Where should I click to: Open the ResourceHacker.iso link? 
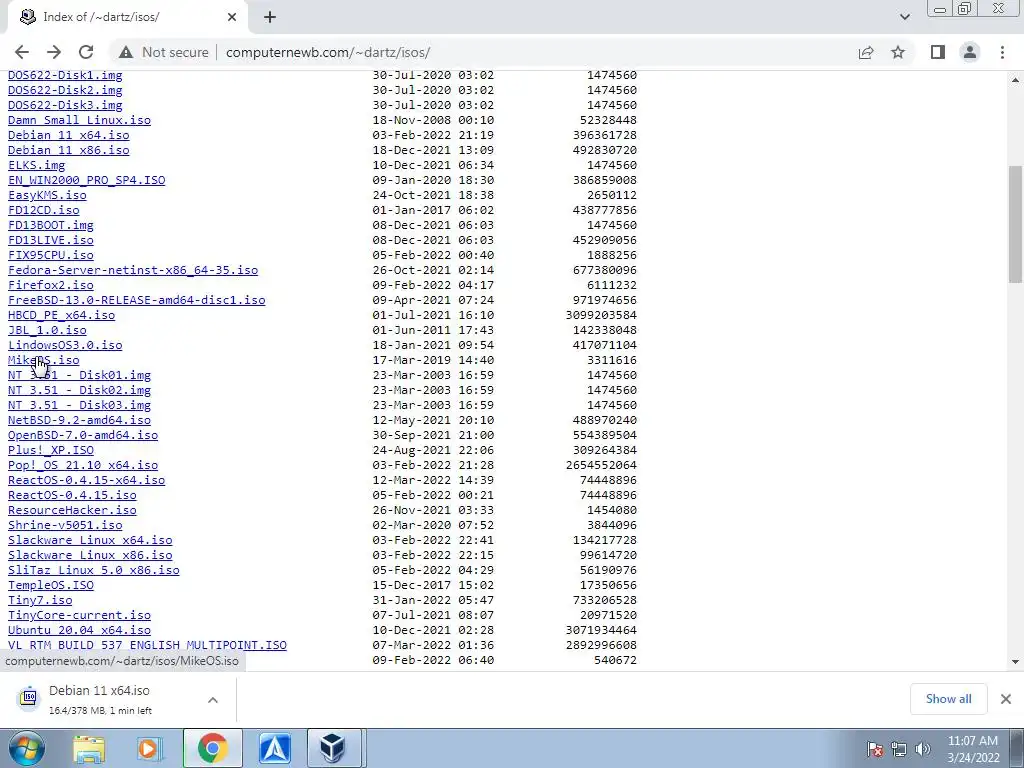pyautogui.click(x=72, y=511)
